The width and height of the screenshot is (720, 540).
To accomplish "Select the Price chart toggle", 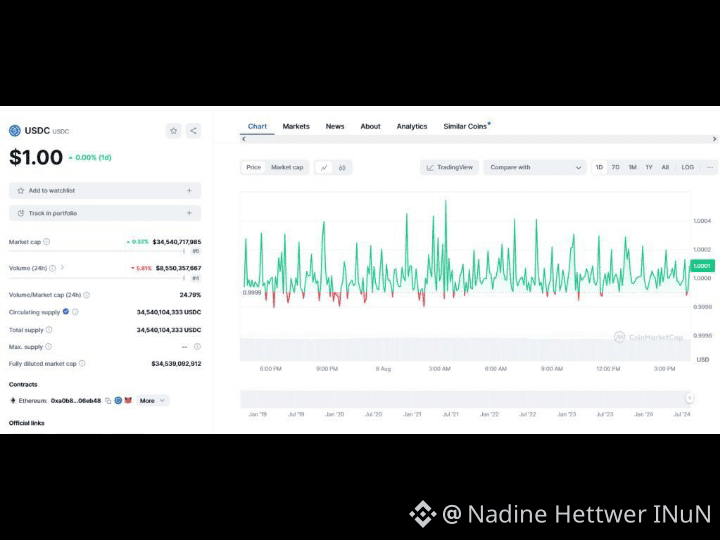I will [253, 168].
